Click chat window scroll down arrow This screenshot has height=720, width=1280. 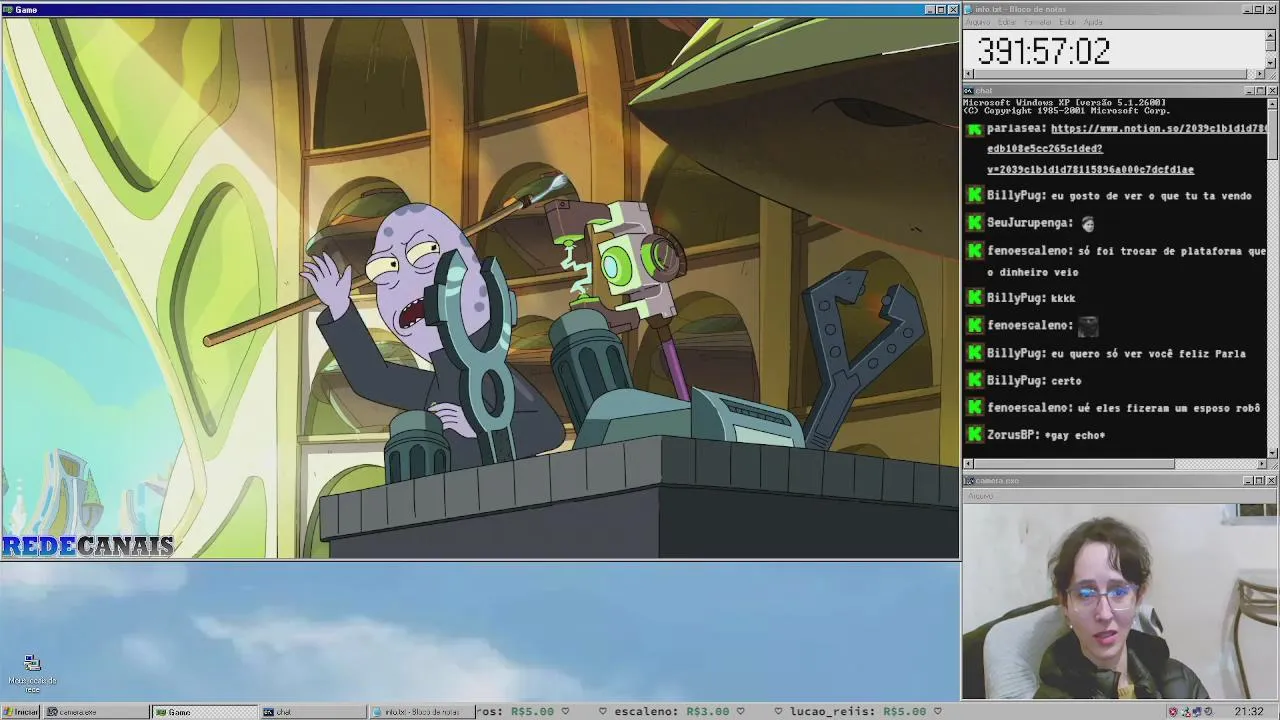tap(1270, 452)
